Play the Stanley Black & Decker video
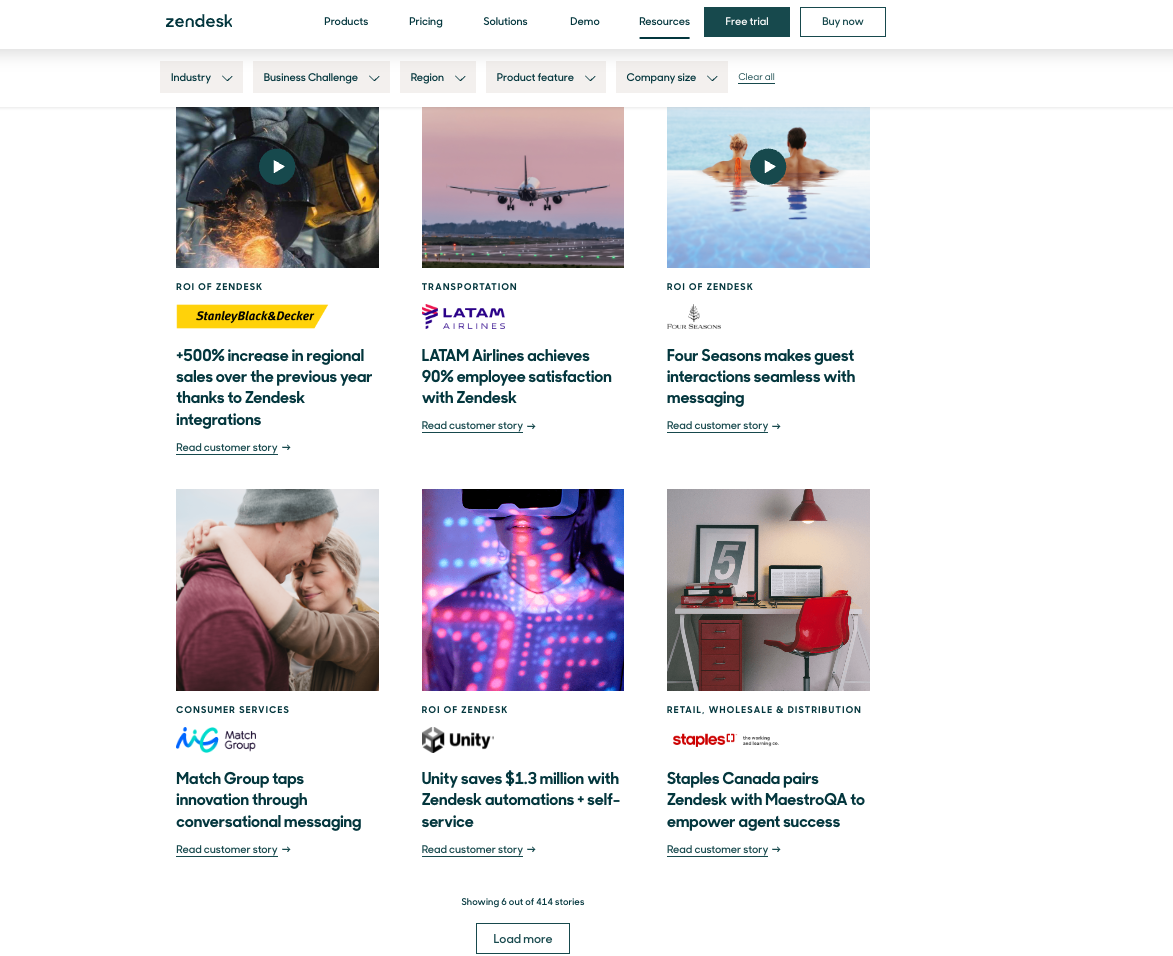Image resolution: width=1173 pixels, height=956 pixels. pyautogui.click(x=277, y=167)
